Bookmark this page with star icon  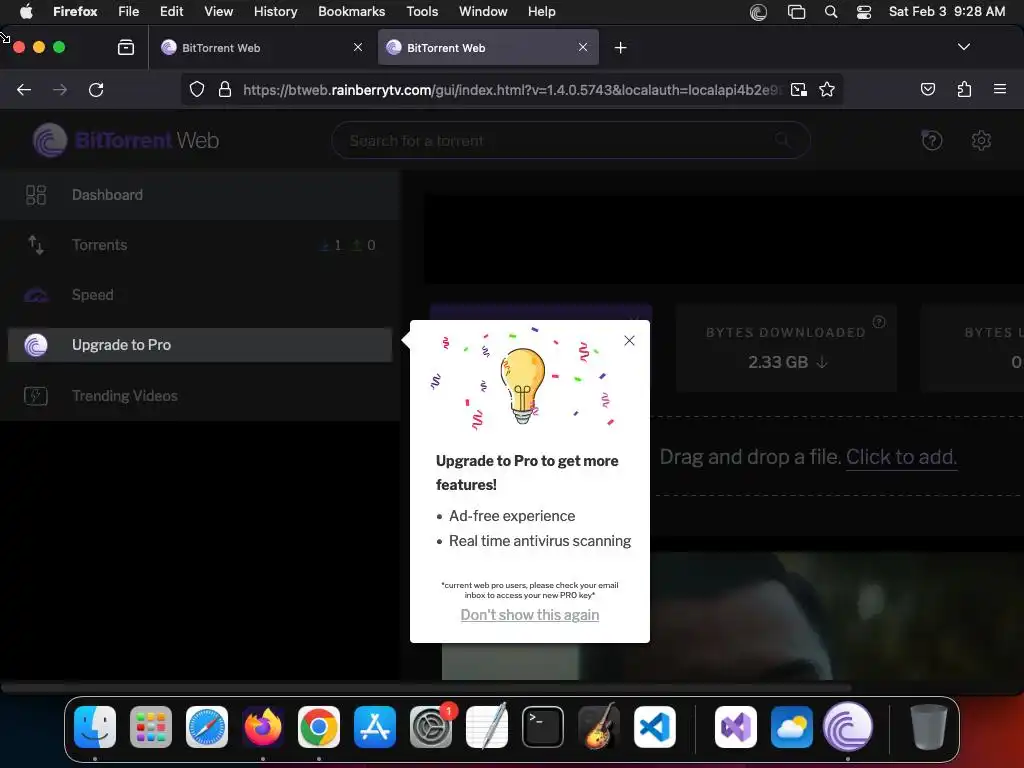(827, 89)
